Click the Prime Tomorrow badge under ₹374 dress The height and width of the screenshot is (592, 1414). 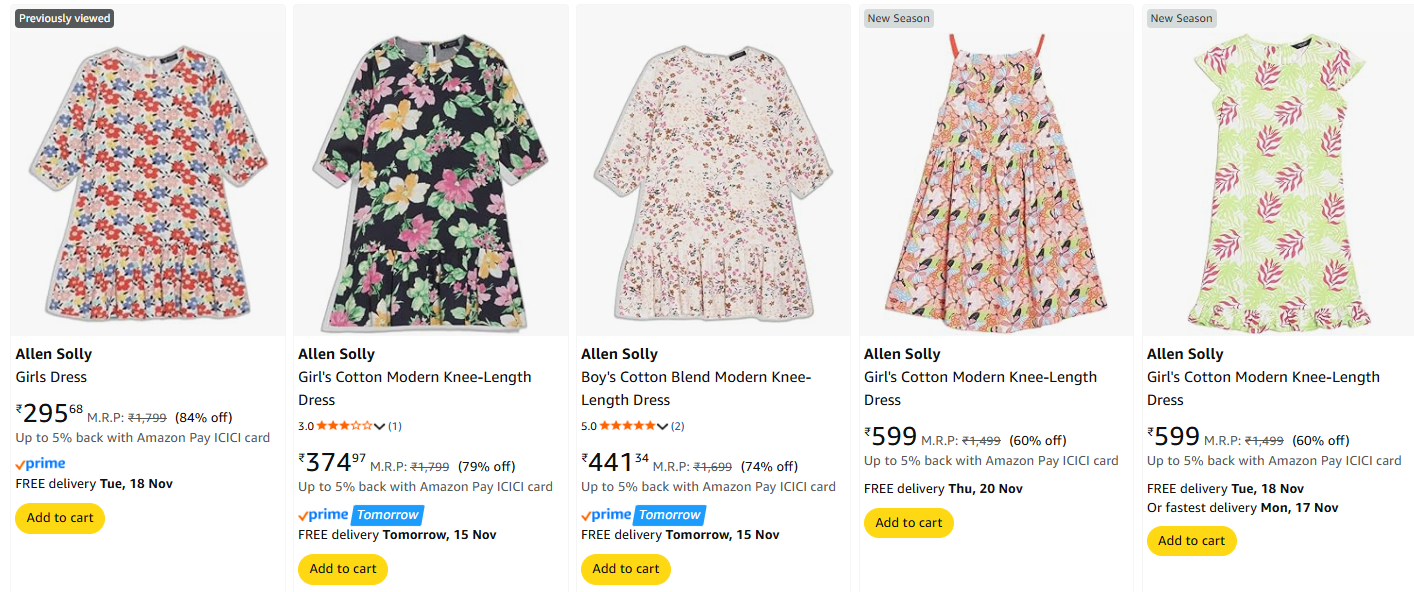(x=361, y=515)
